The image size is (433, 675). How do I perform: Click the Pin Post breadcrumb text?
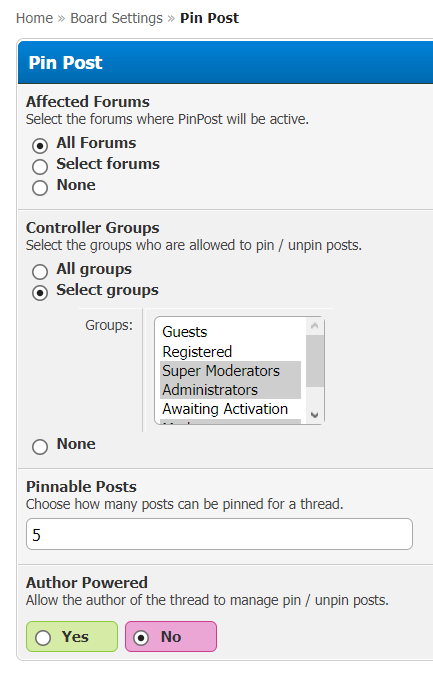(209, 18)
